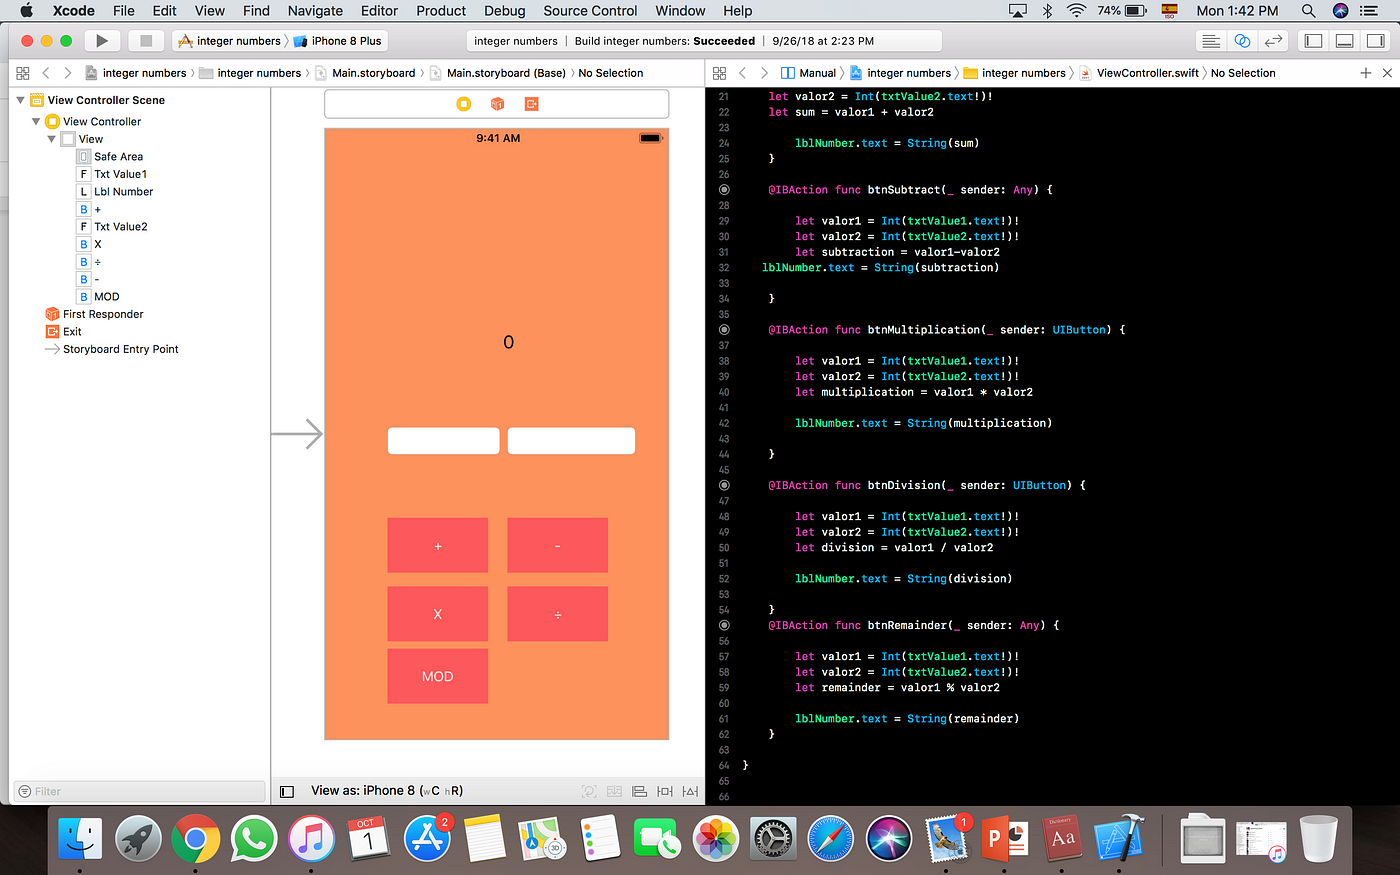The image size is (1400, 875).
Task: Hide the navigator panel
Action: 1314,41
